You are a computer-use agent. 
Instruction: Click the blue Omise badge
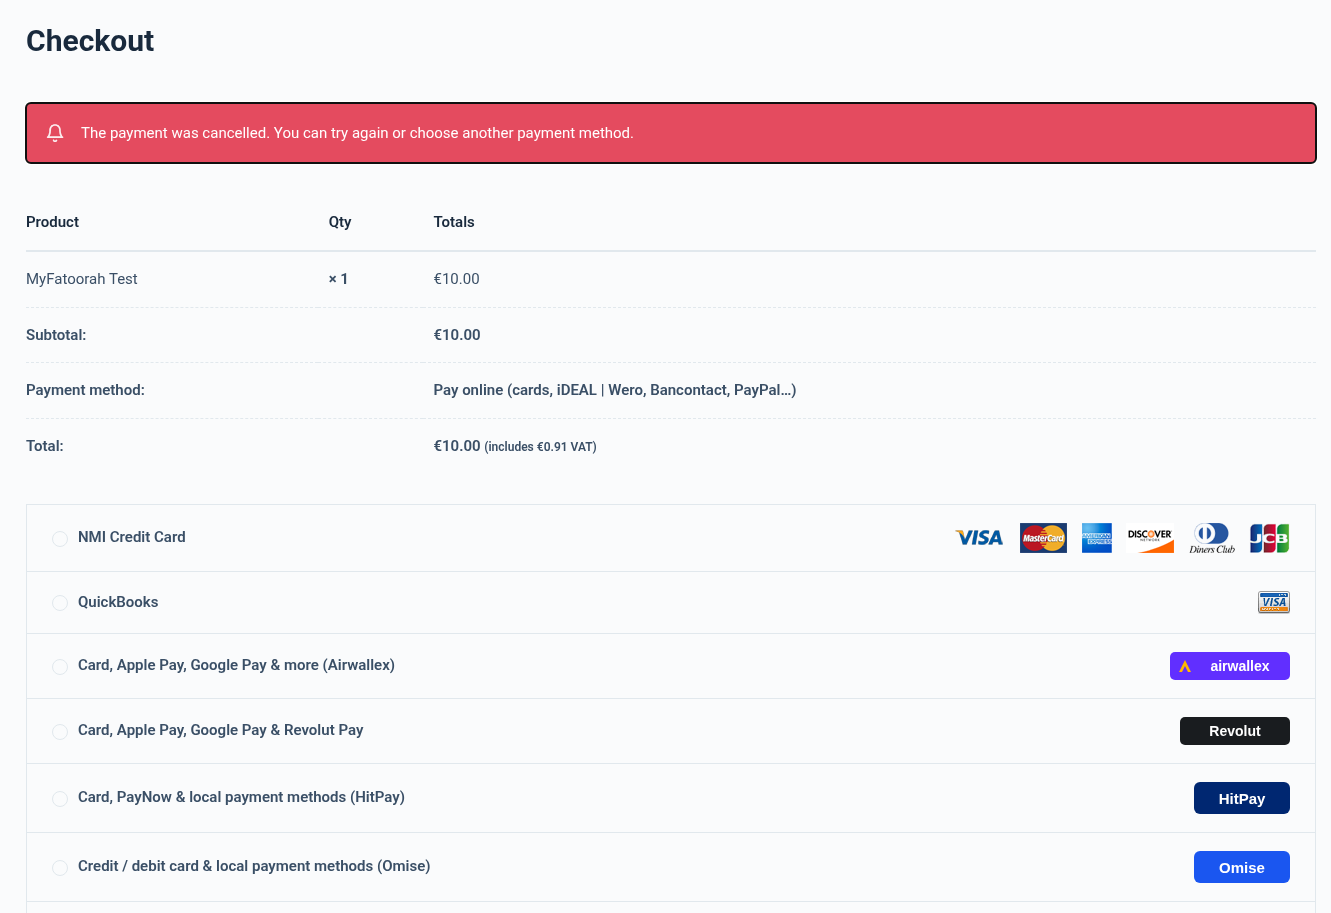pyautogui.click(x=1242, y=867)
